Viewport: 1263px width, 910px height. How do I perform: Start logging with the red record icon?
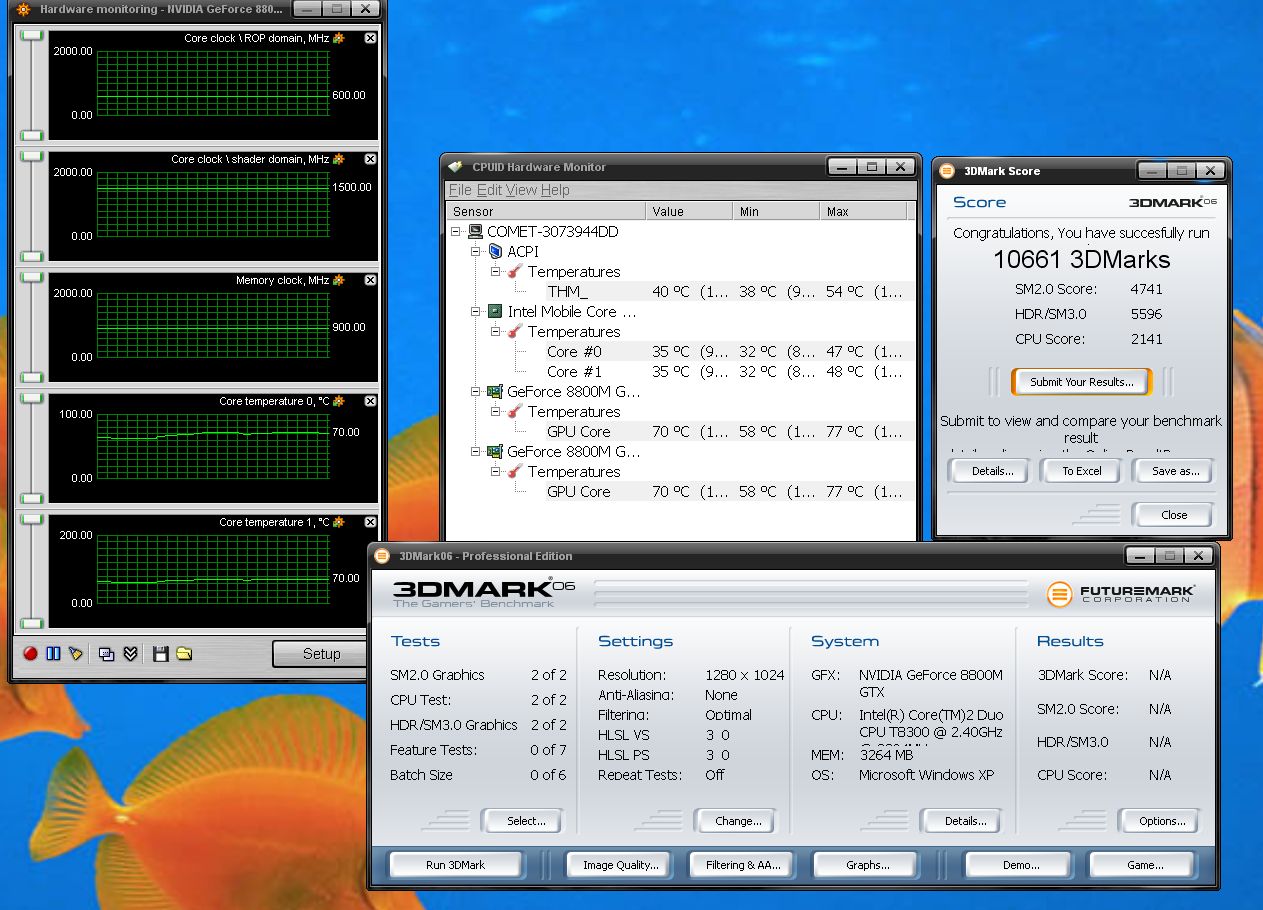[30, 654]
